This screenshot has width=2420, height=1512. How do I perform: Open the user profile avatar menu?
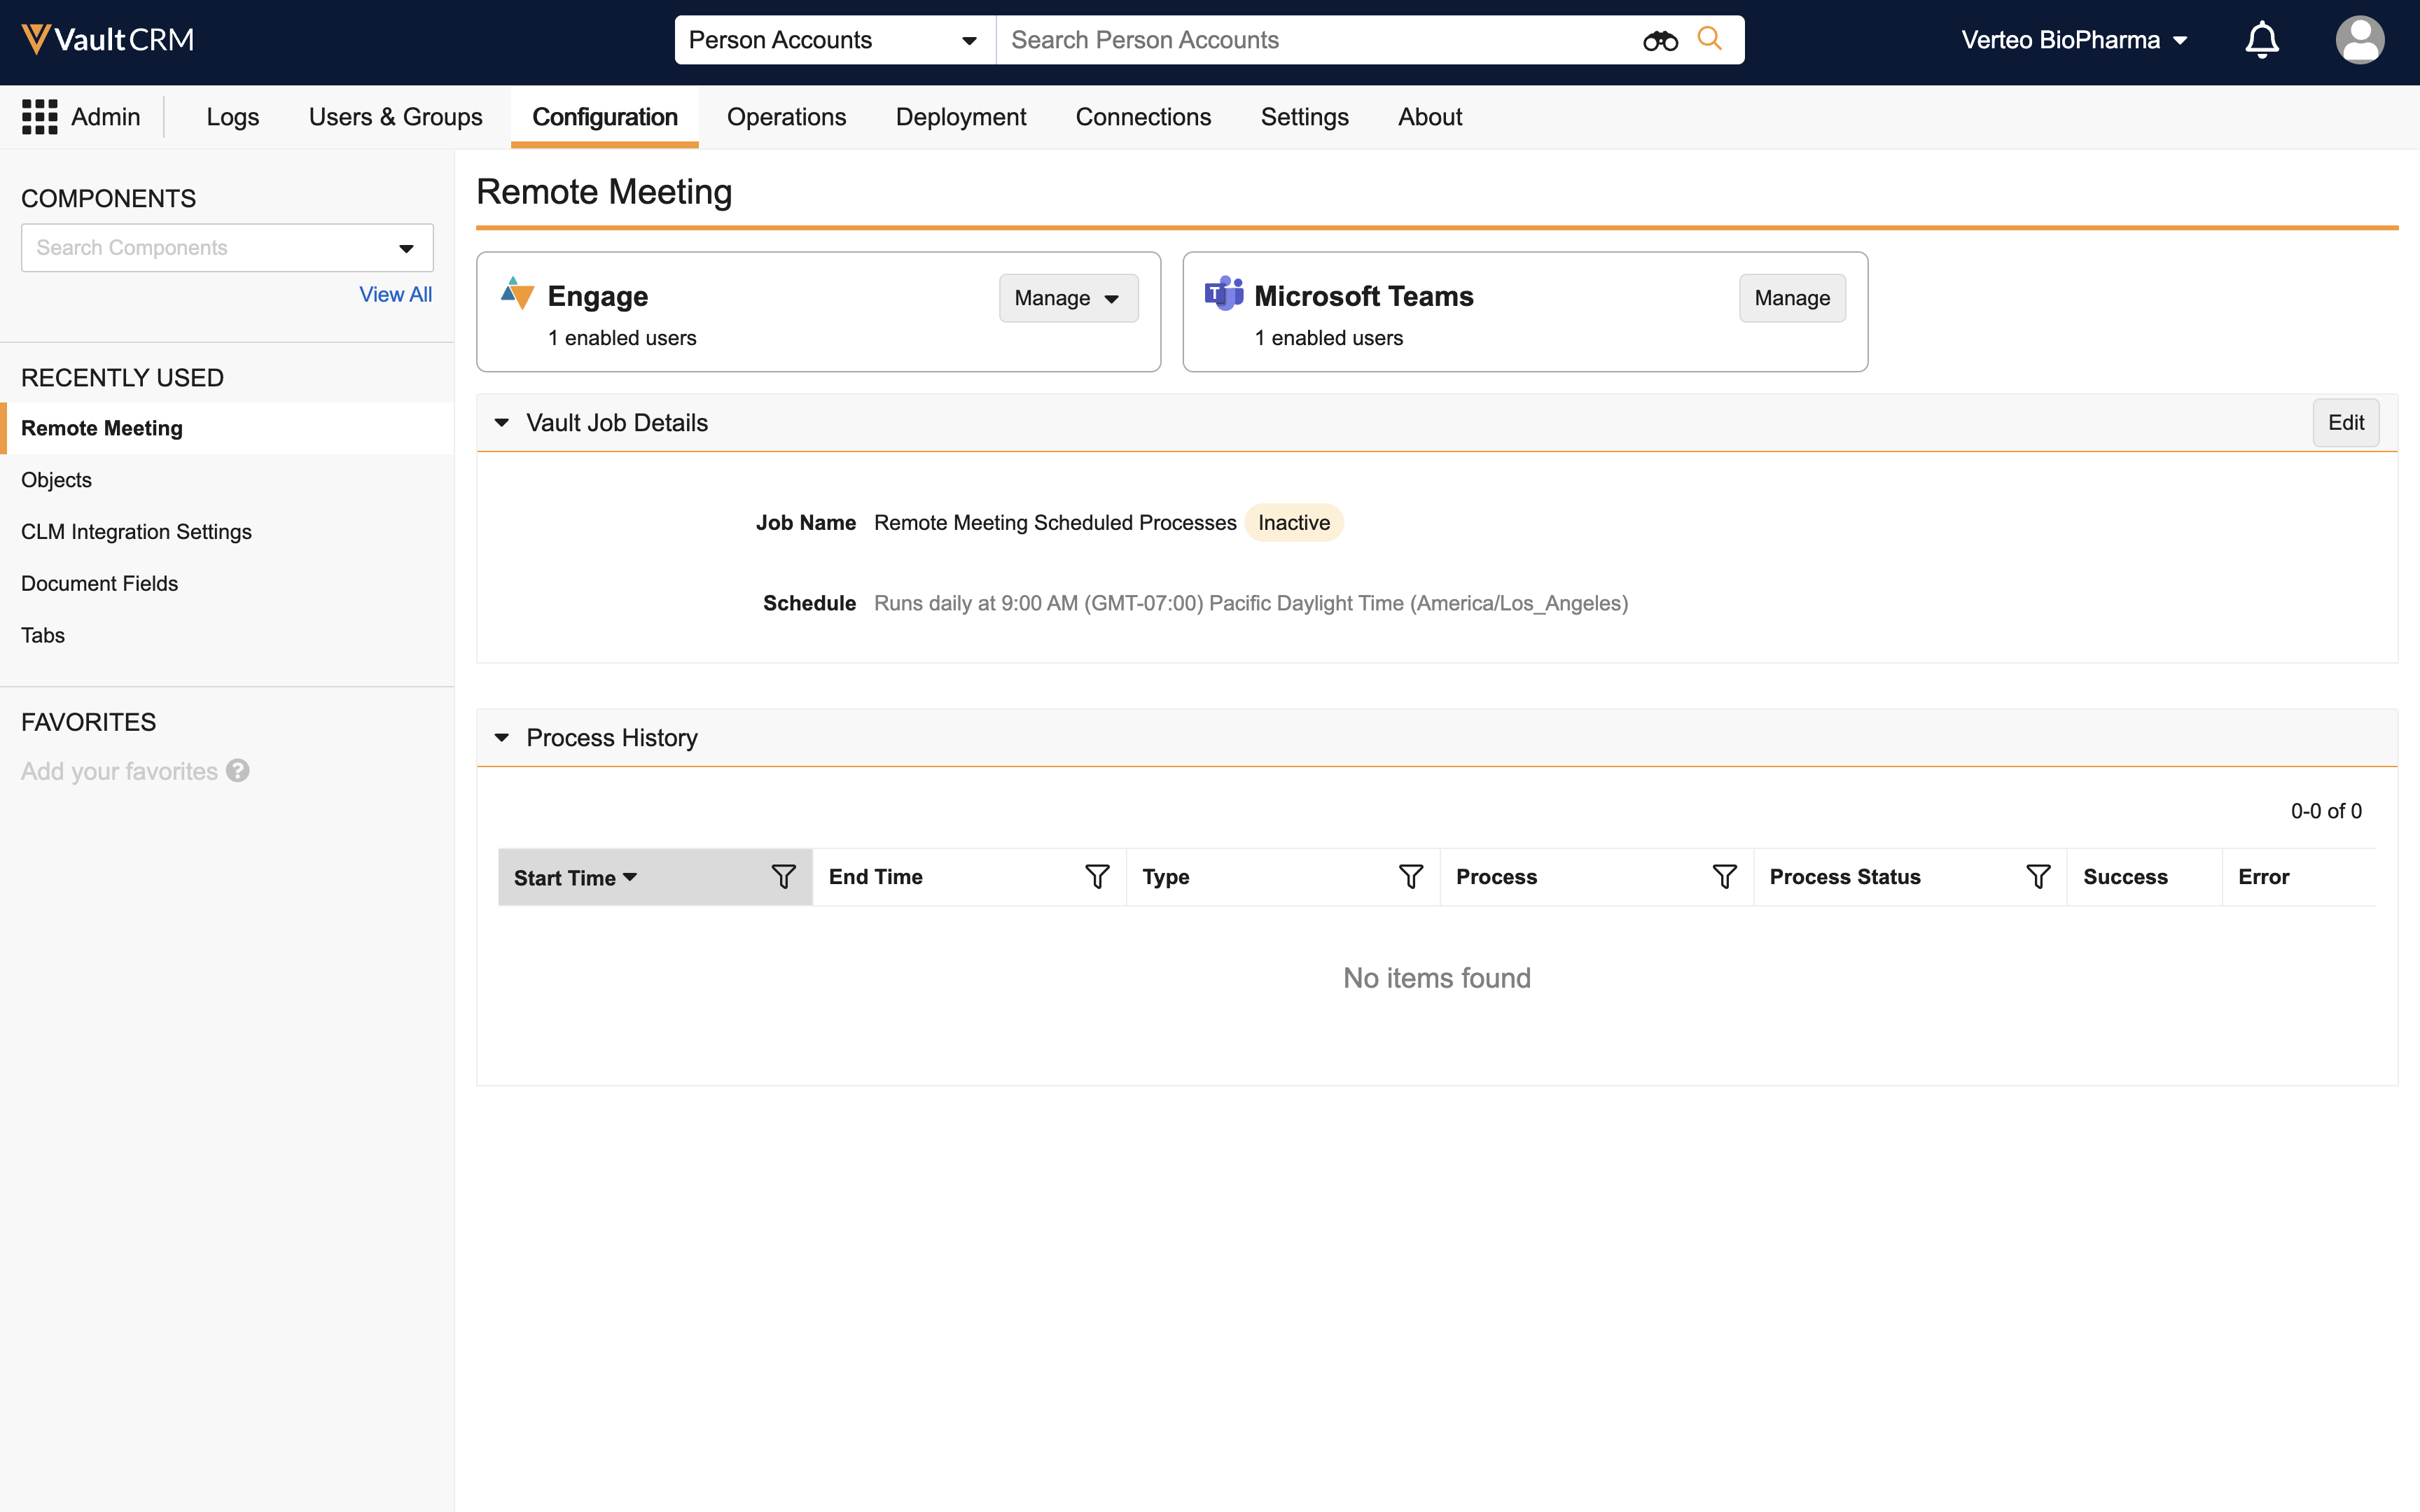pos(2360,40)
